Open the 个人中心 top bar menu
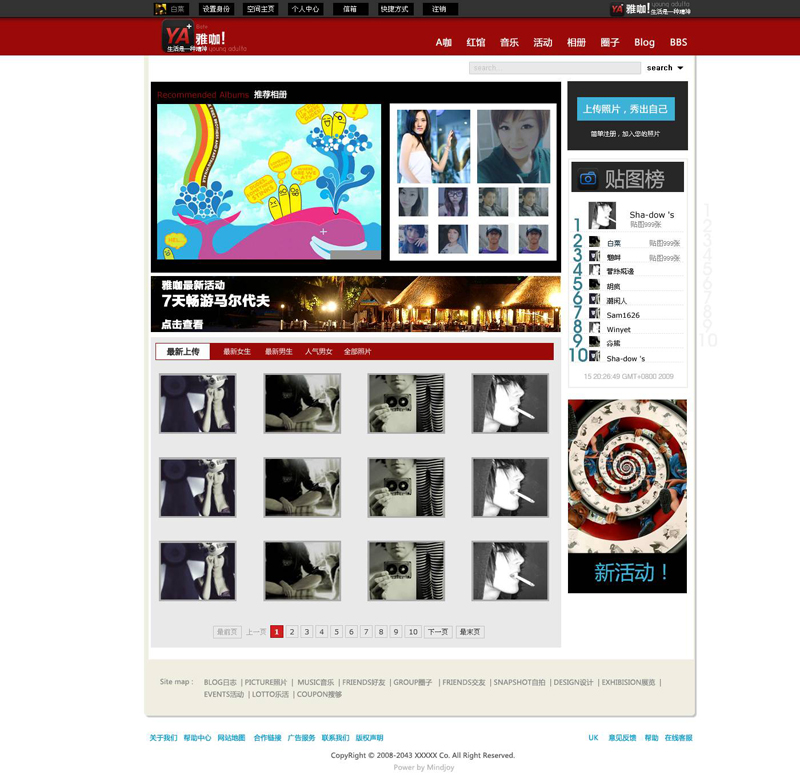800x775 pixels. click(305, 9)
